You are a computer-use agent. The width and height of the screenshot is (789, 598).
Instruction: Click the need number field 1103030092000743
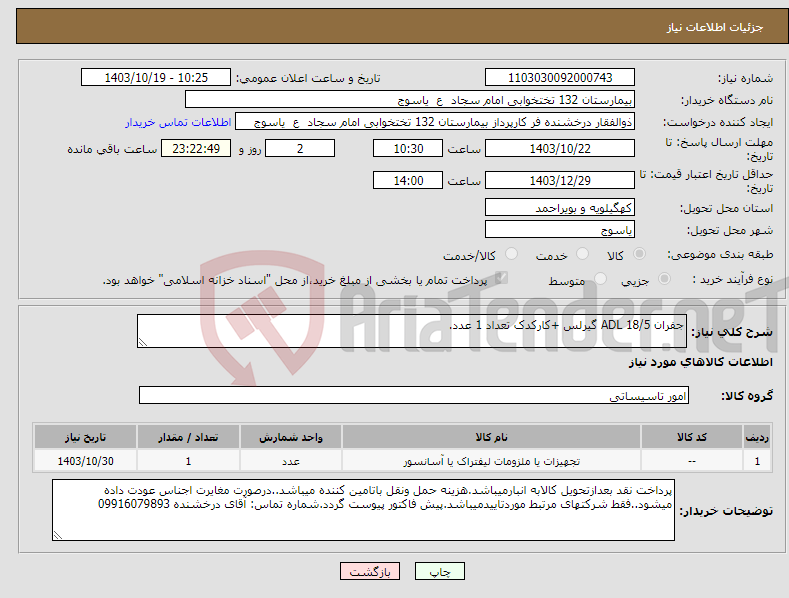[x=560, y=78]
